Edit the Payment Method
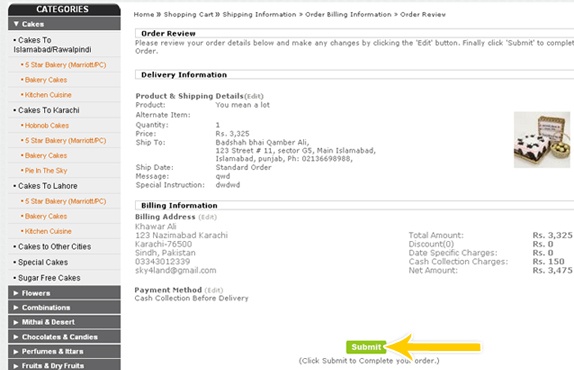The height and width of the screenshot is (370, 574). point(213,290)
